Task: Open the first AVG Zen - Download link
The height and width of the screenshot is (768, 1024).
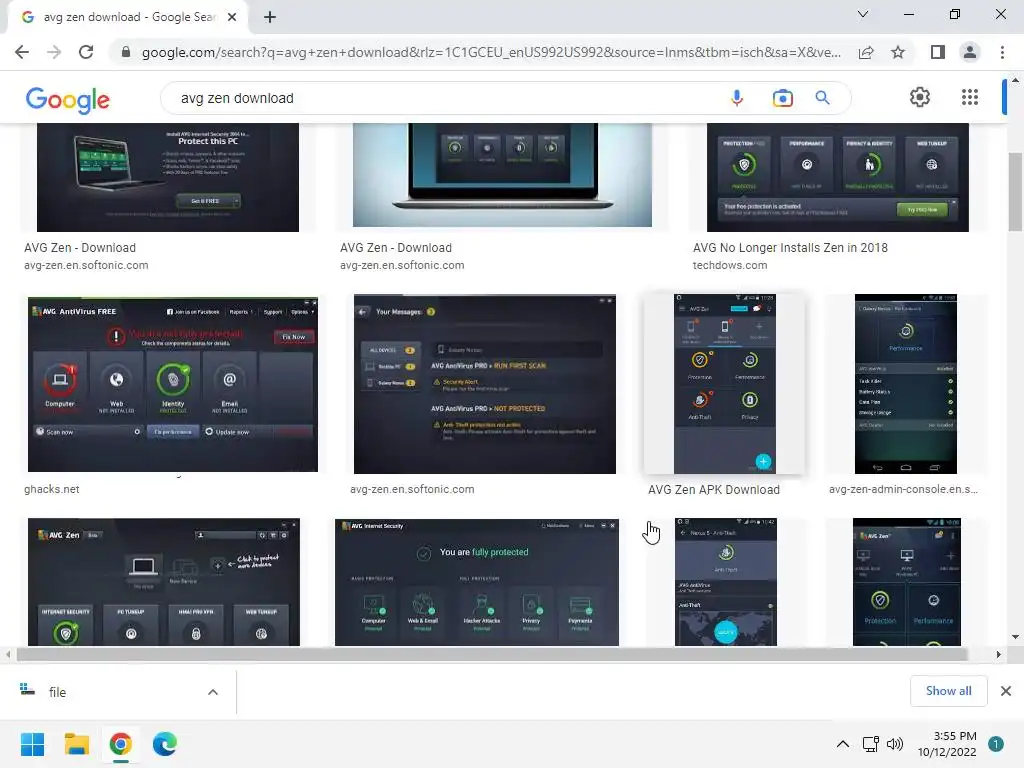Action: 80,248
